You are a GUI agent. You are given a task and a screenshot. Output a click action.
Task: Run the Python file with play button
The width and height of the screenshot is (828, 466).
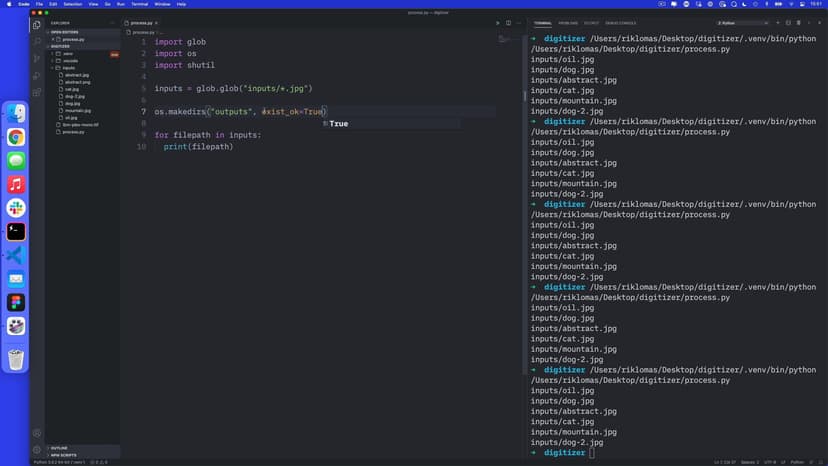click(497, 22)
